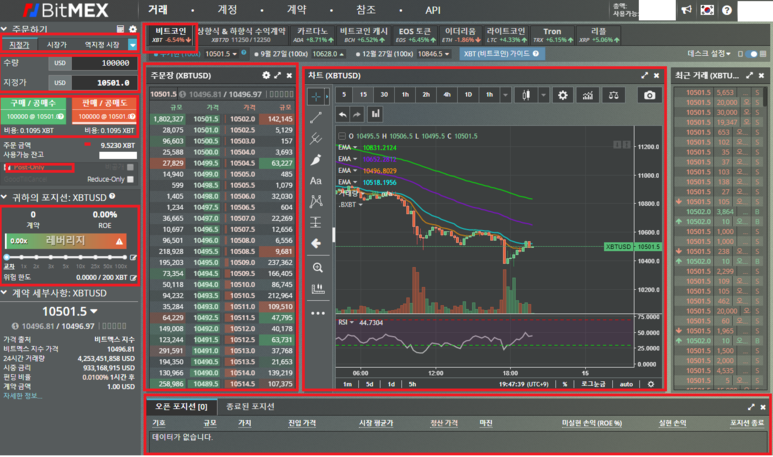Open order panel settings gear next to 주문하기
Viewport: 773px width, 457px height.
tap(133, 29)
